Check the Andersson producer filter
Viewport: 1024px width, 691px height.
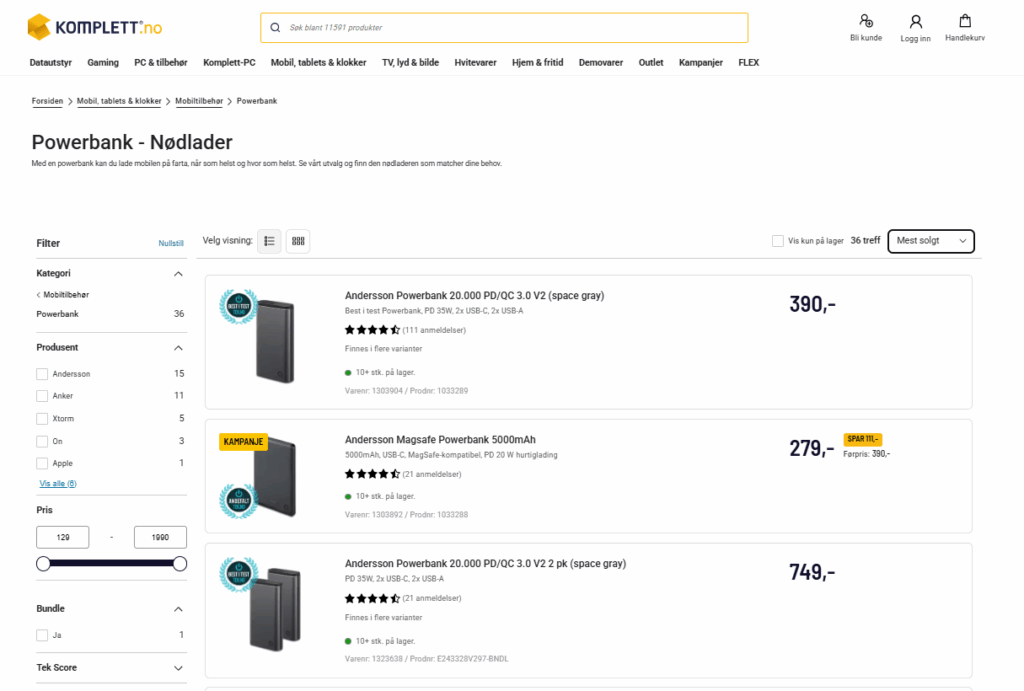tap(42, 374)
